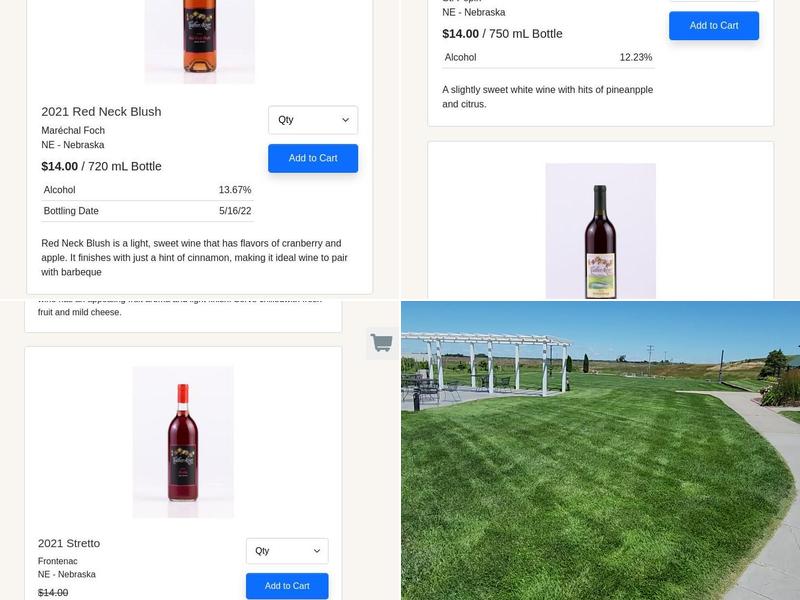800x600 pixels.
Task: Select the Frontenac varietal label
Action: pyautogui.click(x=58, y=561)
